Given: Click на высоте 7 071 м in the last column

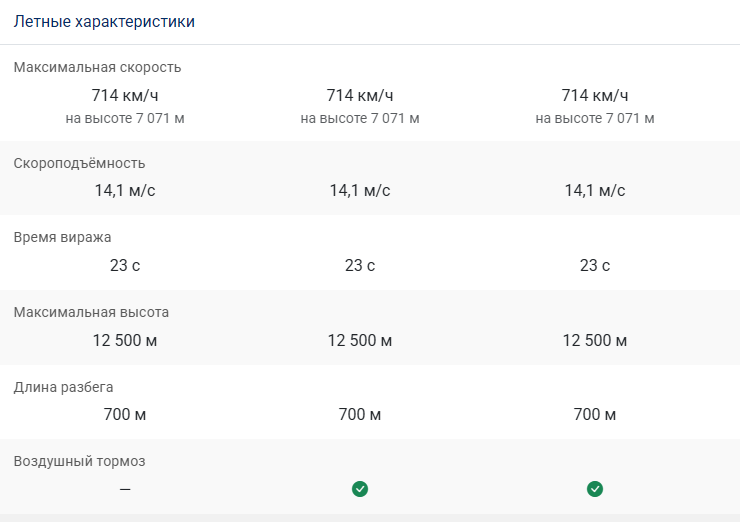Looking at the screenshot, I should [595, 118].
